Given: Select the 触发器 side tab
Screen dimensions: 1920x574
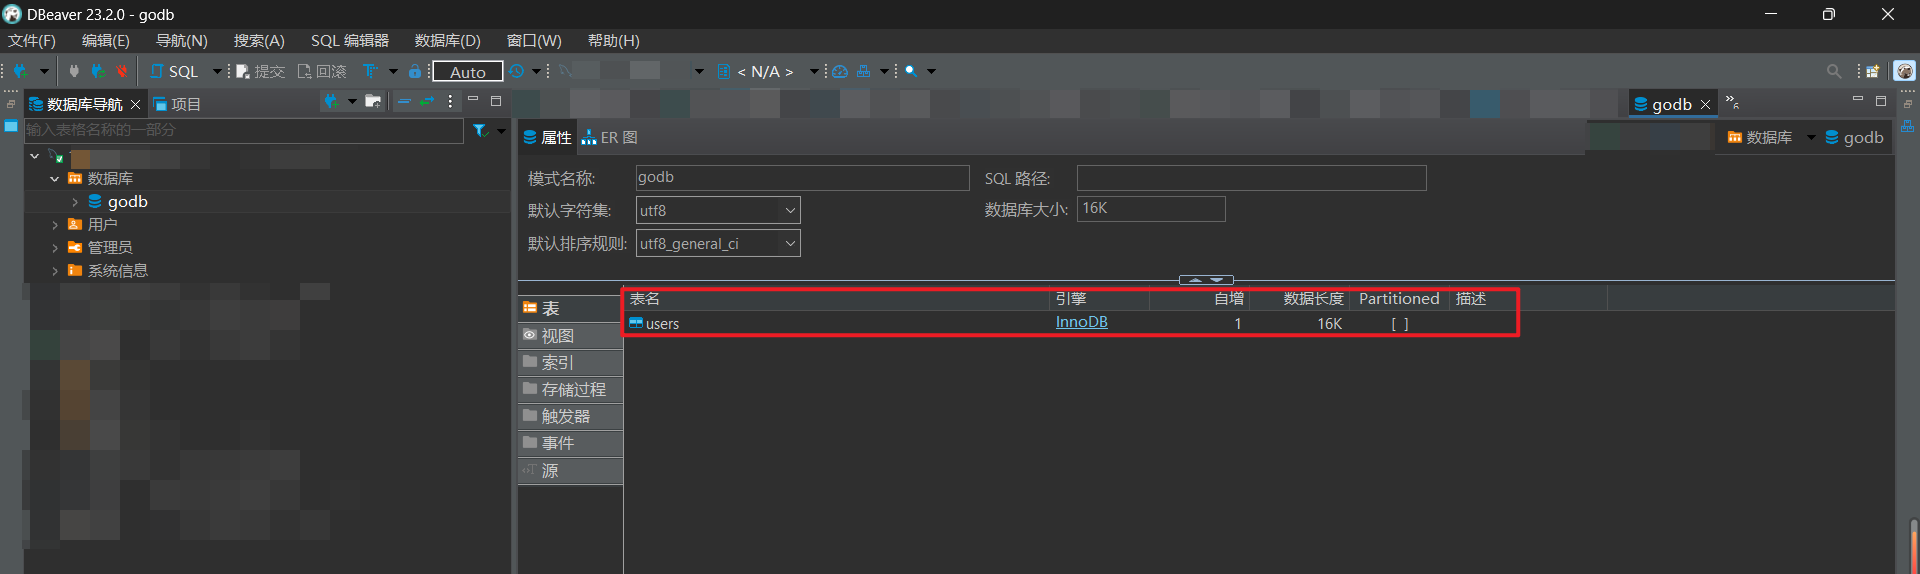Looking at the screenshot, I should click(x=570, y=416).
